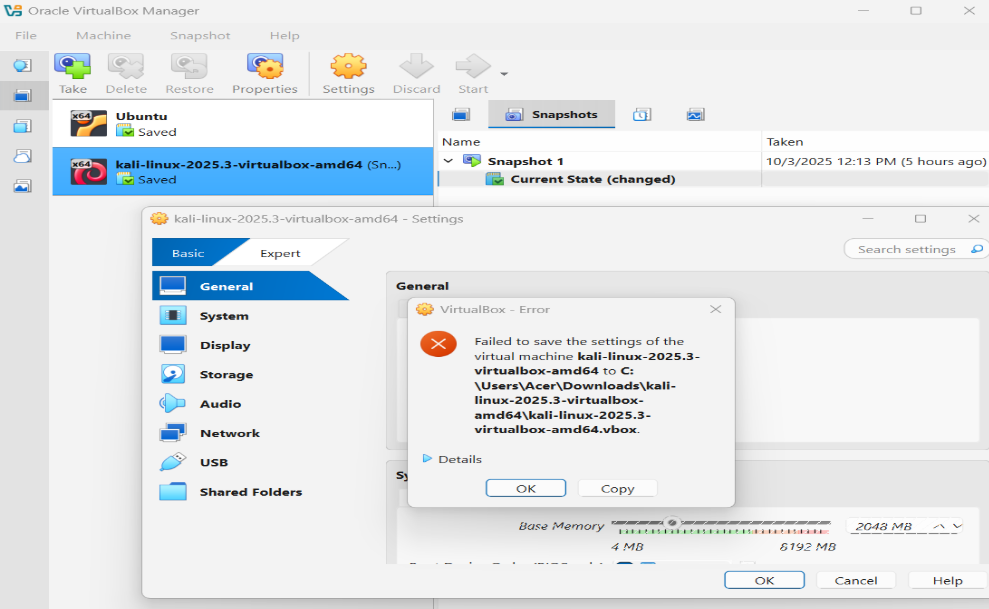The image size is (989, 609).
Task: Open the Storage settings section
Action: 226,374
